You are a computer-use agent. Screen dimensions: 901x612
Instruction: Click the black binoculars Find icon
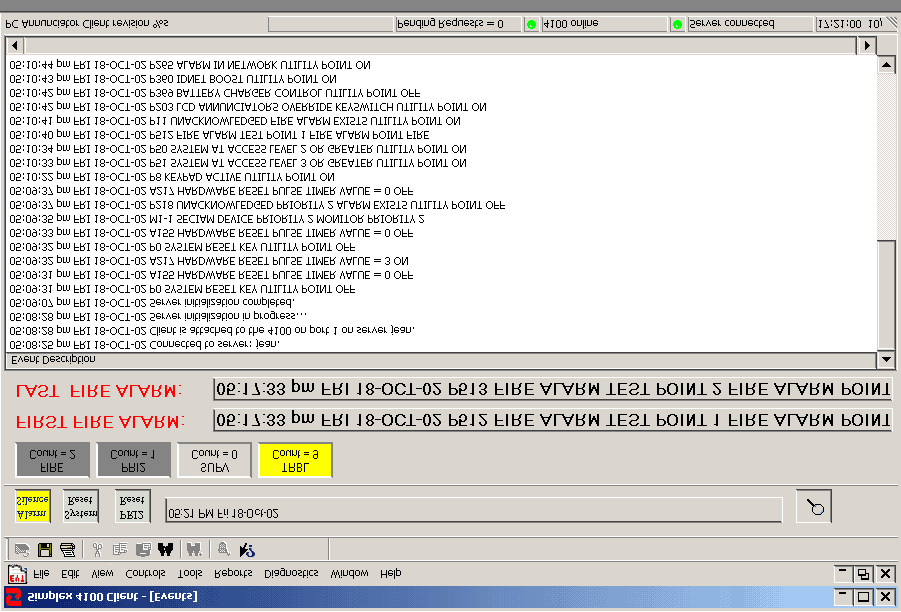tap(165, 549)
